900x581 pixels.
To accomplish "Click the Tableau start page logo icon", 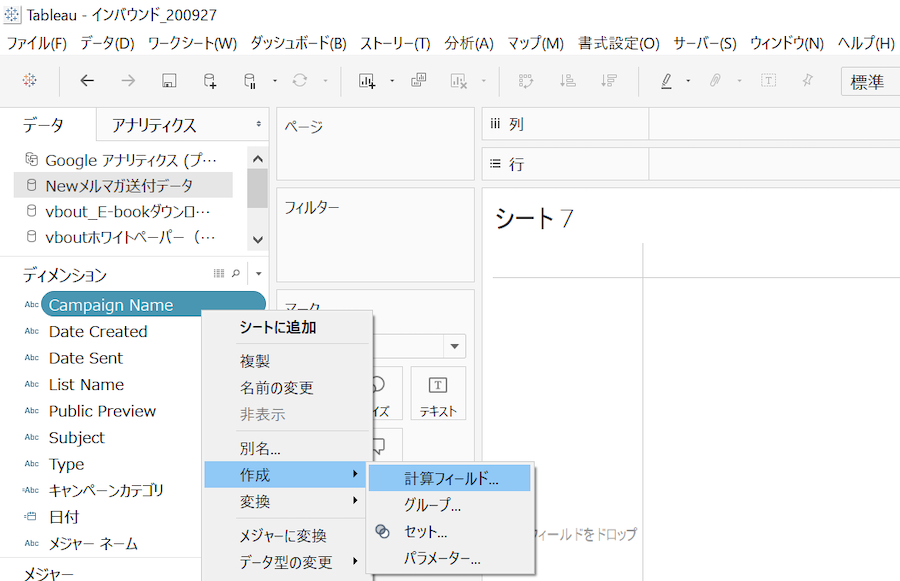I will coord(30,81).
